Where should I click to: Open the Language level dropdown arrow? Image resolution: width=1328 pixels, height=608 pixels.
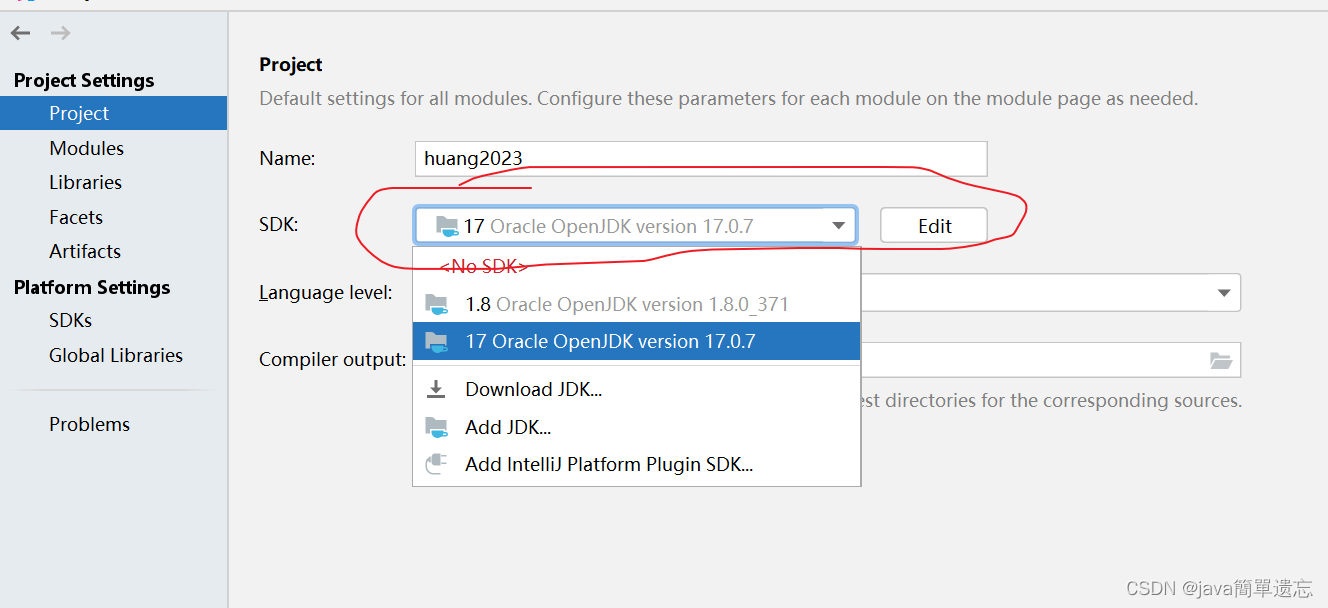tap(1223, 293)
